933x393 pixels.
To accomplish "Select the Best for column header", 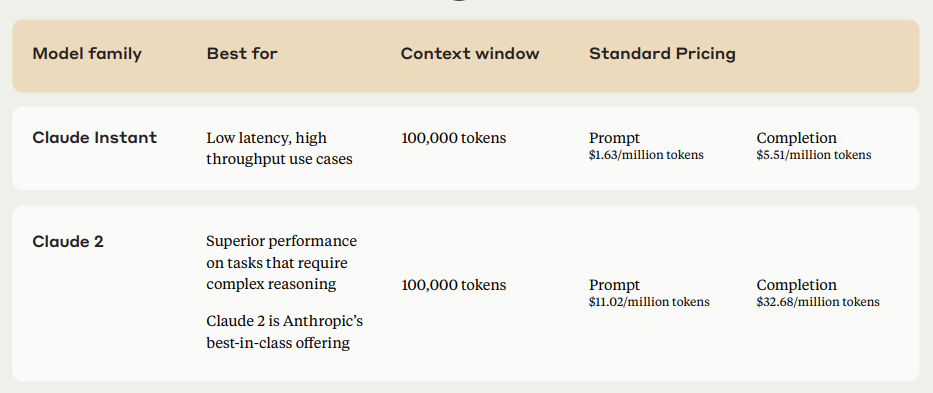I will click(242, 54).
